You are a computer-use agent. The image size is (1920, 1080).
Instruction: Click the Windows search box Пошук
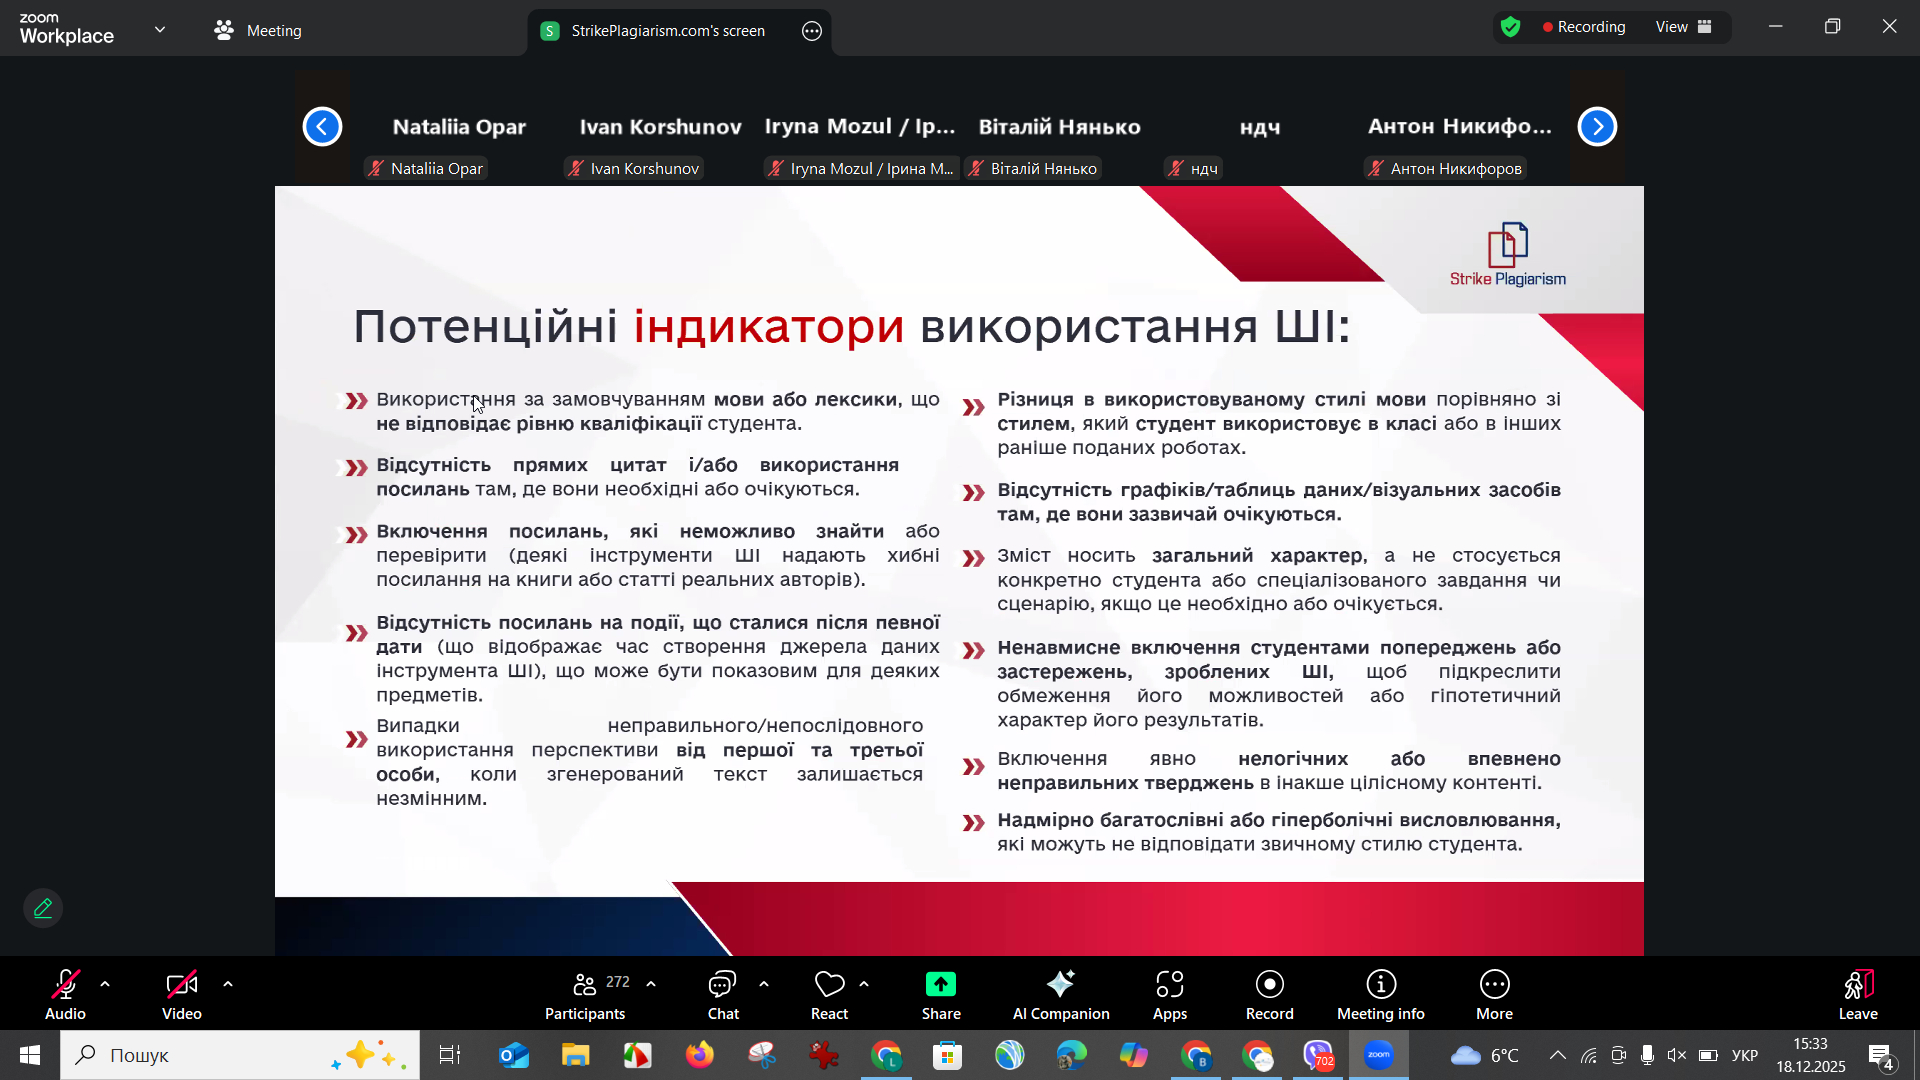pos(240,1055)
